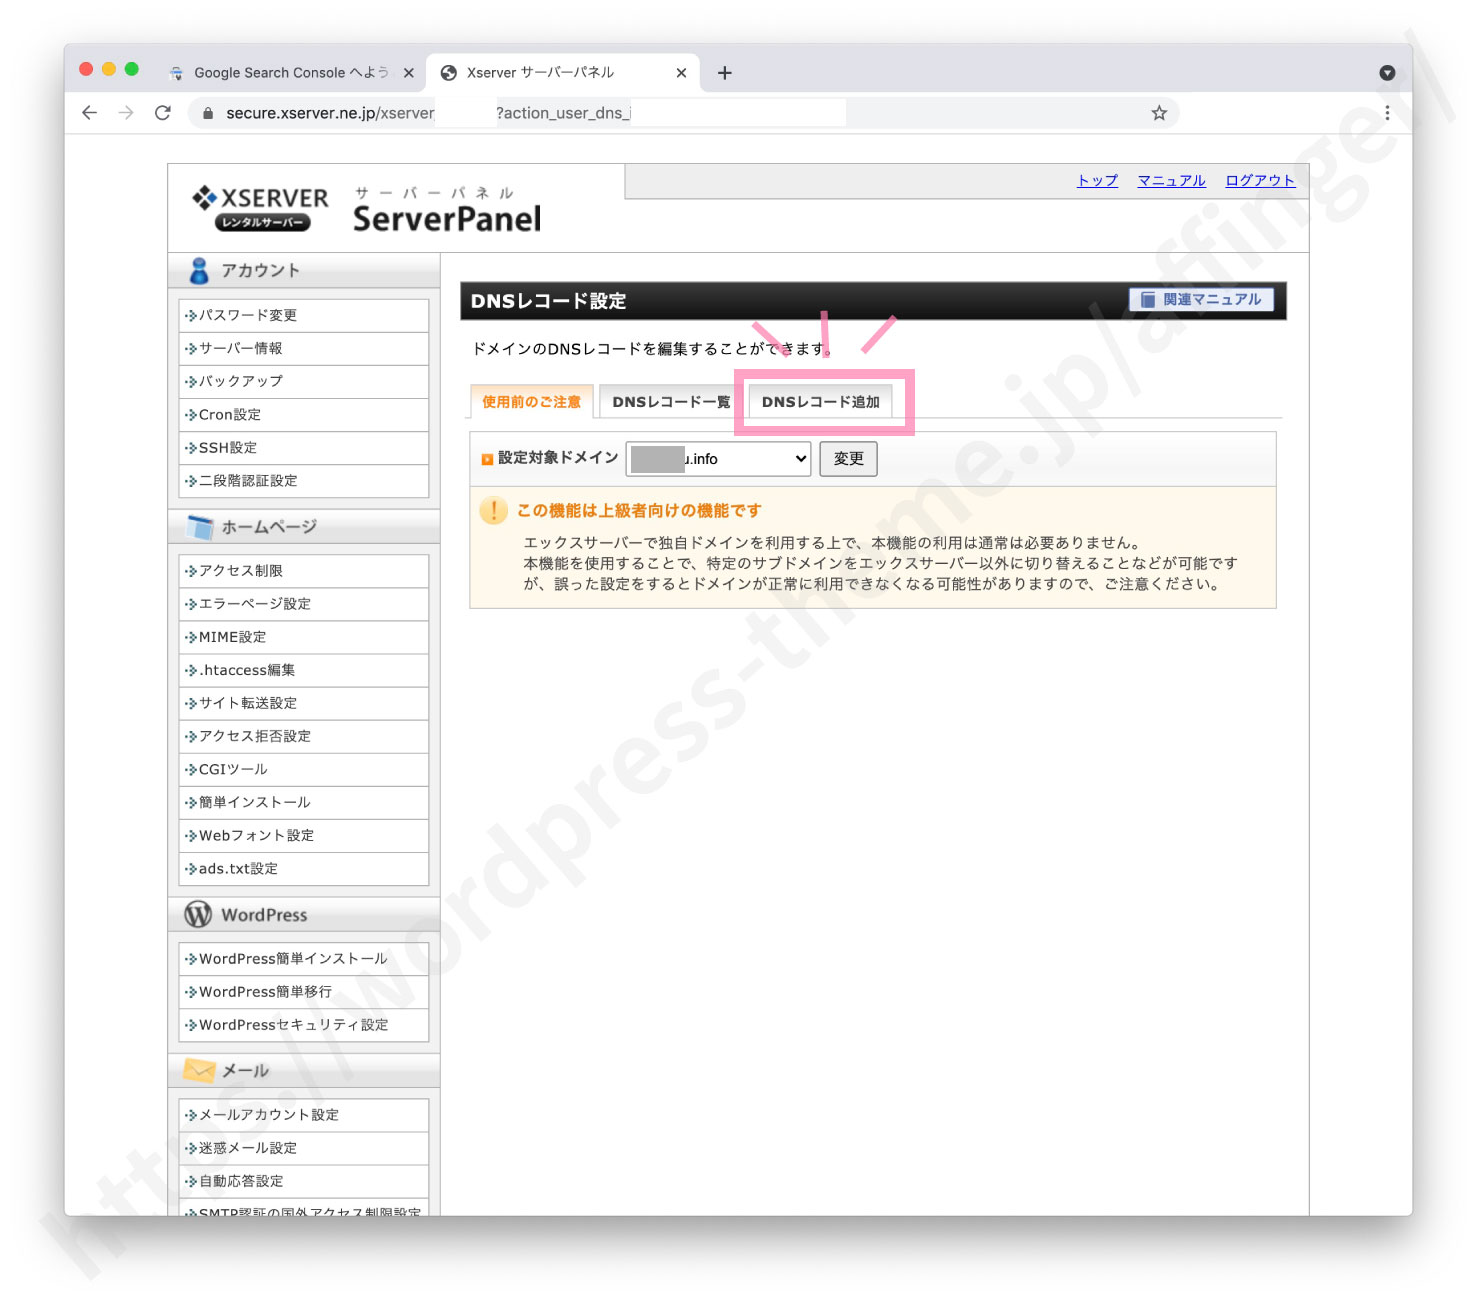Image resolution: width=1476 pixels, height=1299 pixels.
Task: Open 自動応答設定 in the sidebar
Action: 304,1181
